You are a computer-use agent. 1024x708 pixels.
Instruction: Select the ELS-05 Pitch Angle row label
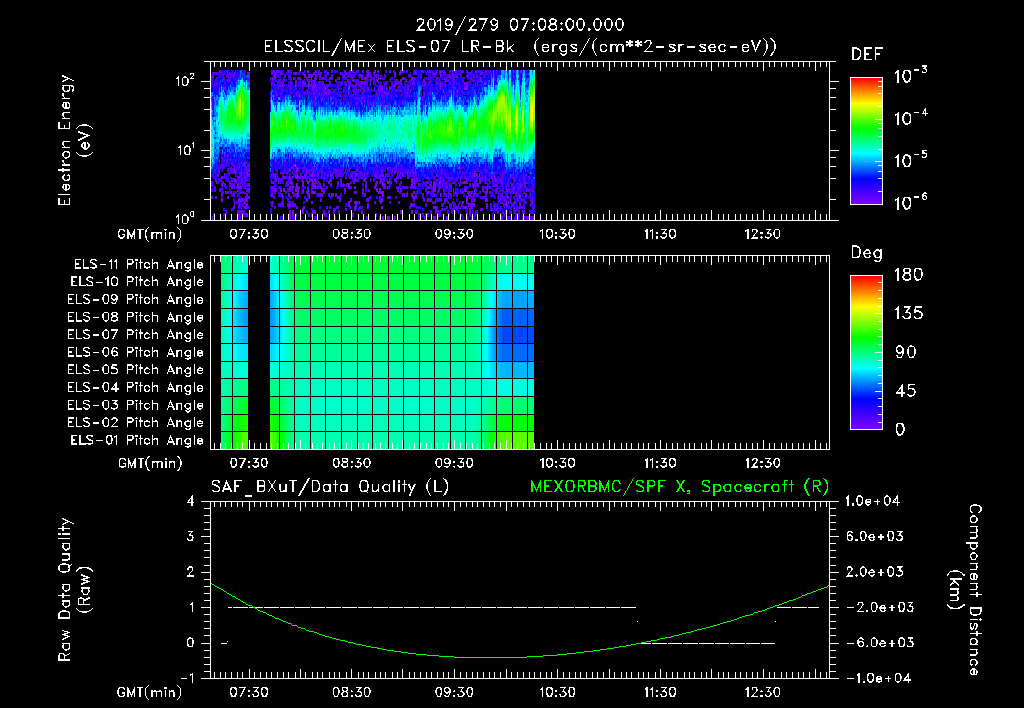(x=135, y=370)
